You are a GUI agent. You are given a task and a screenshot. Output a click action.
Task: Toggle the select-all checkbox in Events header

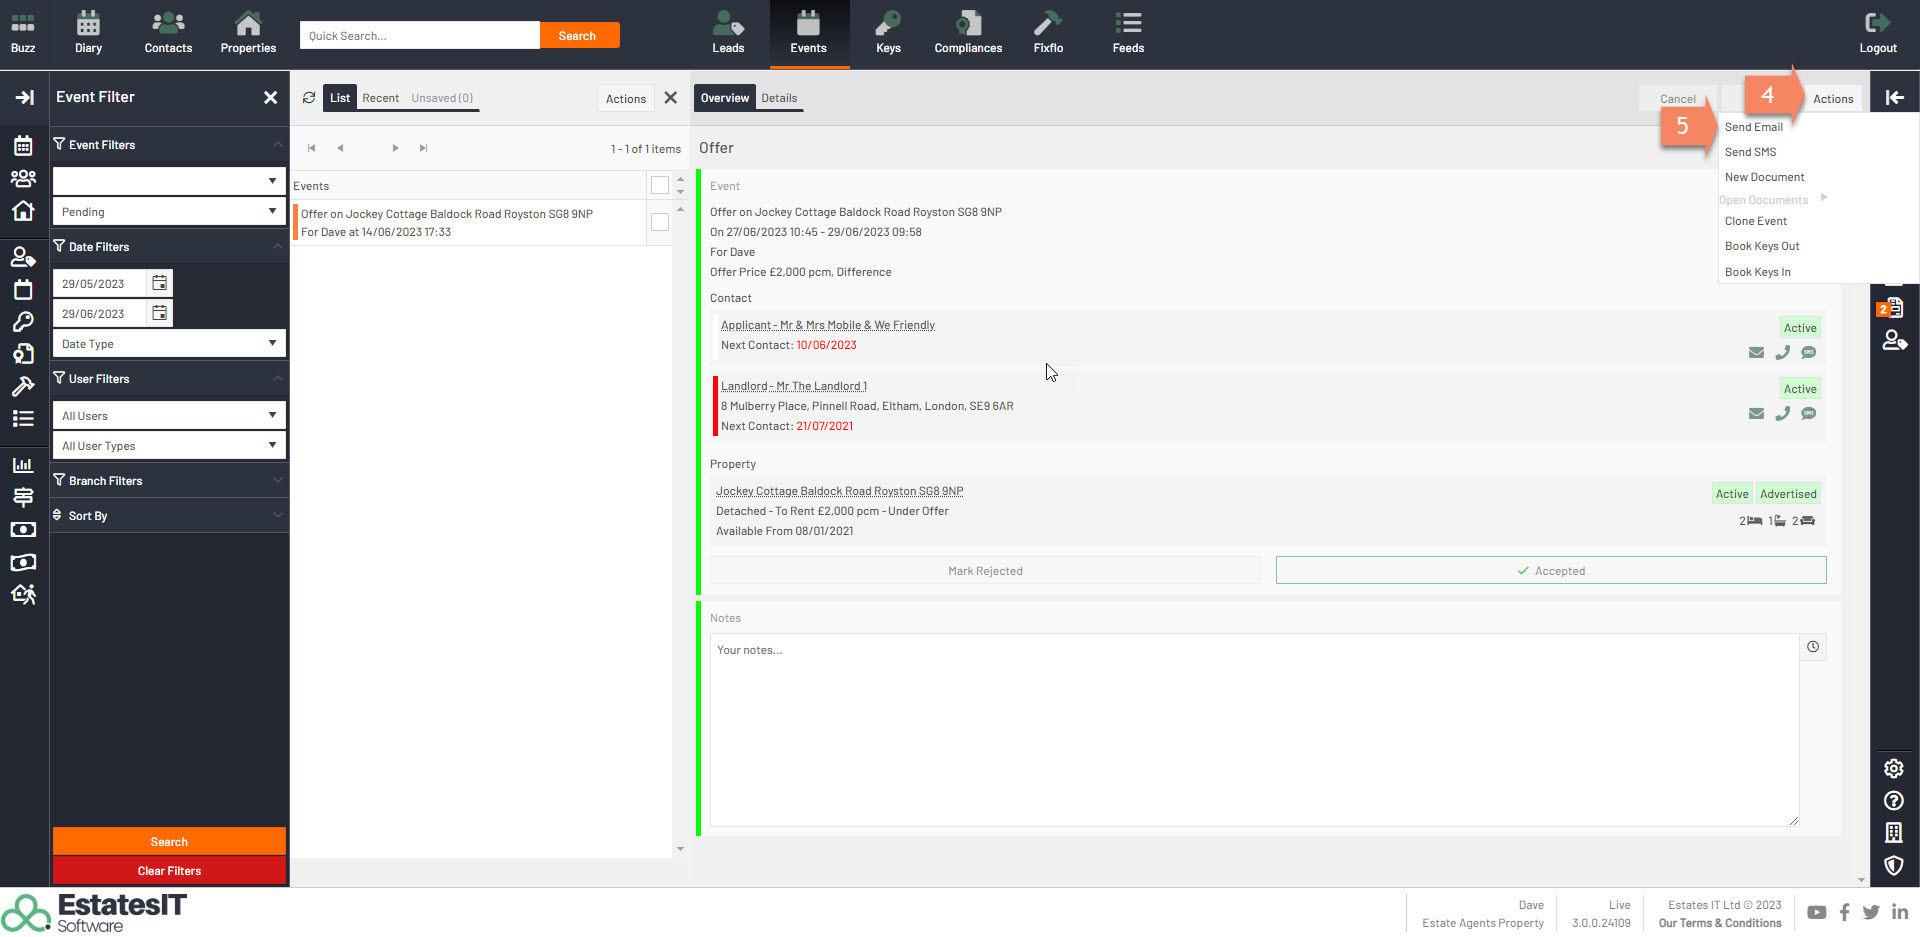tap(660, 185)
